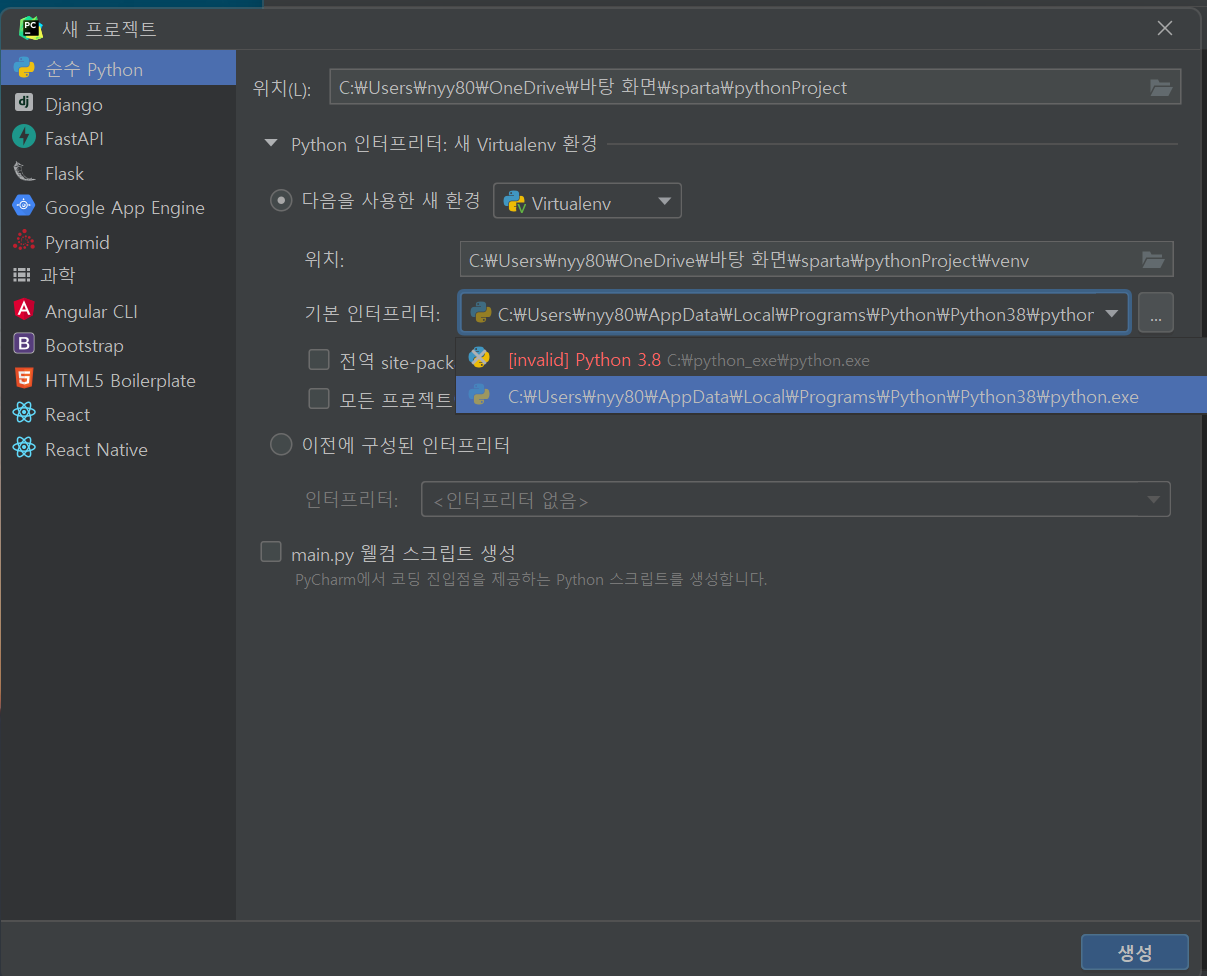Choose Angular CLI project type

tap(118, 311)
